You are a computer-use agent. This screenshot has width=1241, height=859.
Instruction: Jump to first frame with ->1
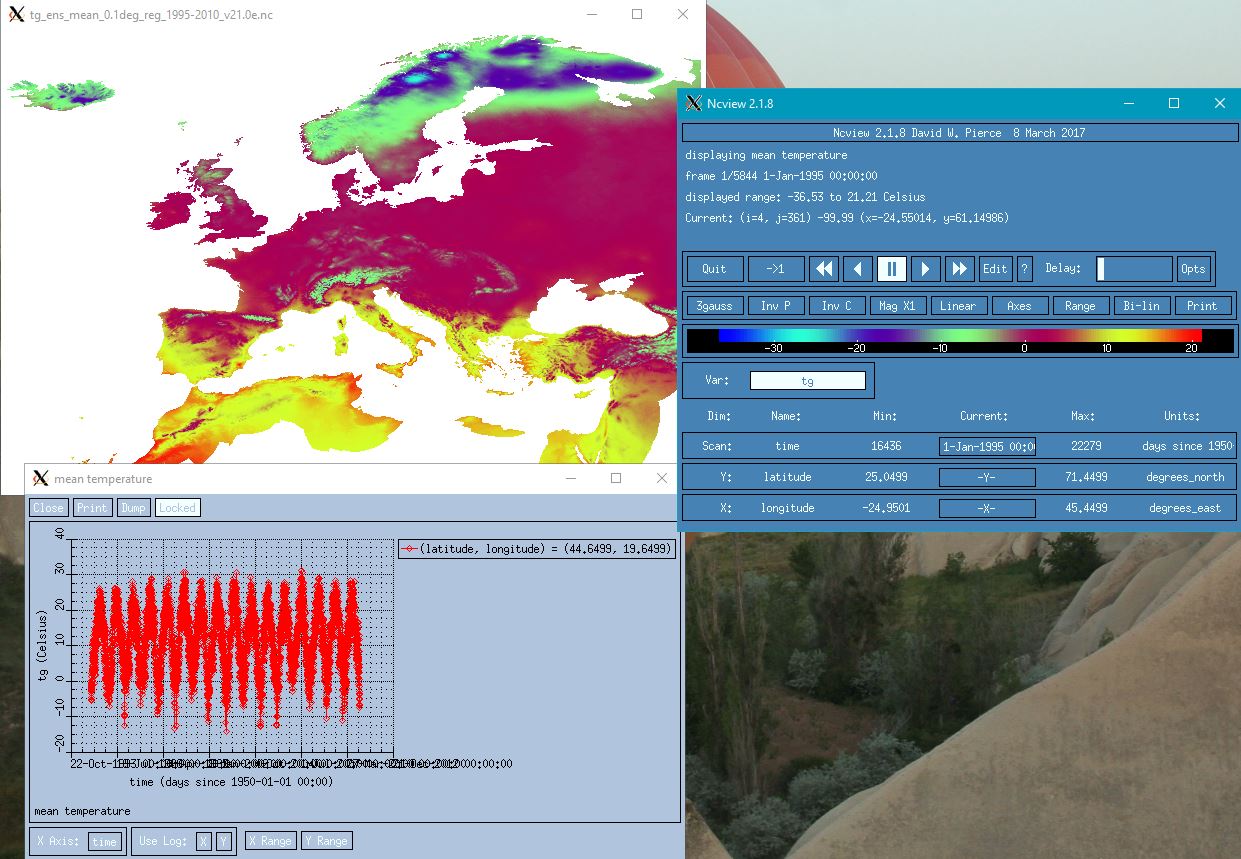(x=776, y=269)
